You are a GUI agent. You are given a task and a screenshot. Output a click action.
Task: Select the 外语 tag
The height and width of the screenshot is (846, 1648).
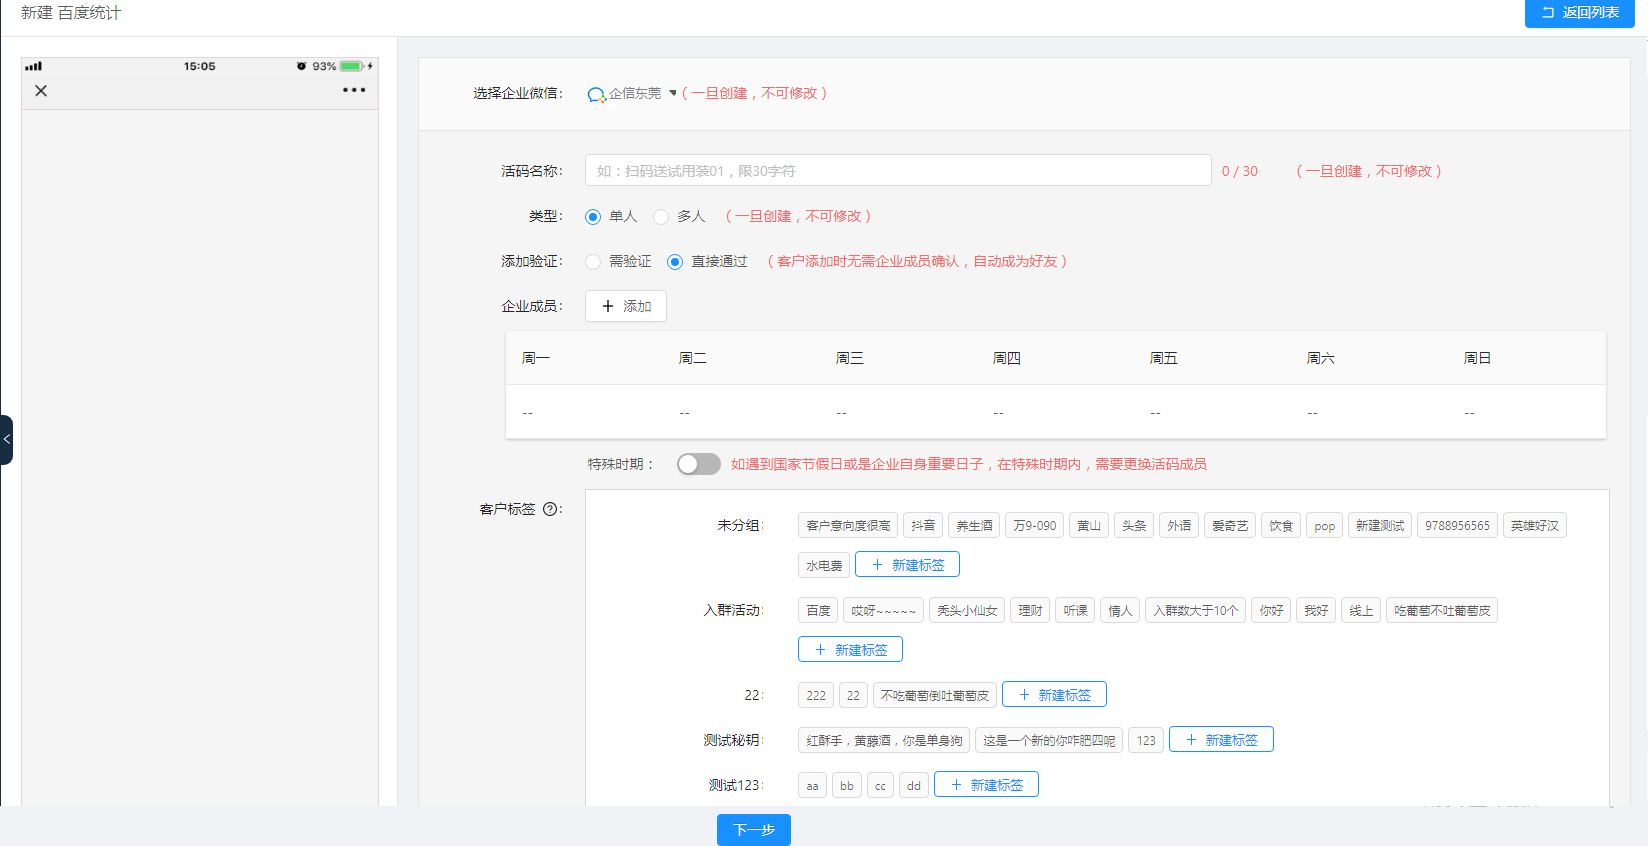[x=1179, y=525]
